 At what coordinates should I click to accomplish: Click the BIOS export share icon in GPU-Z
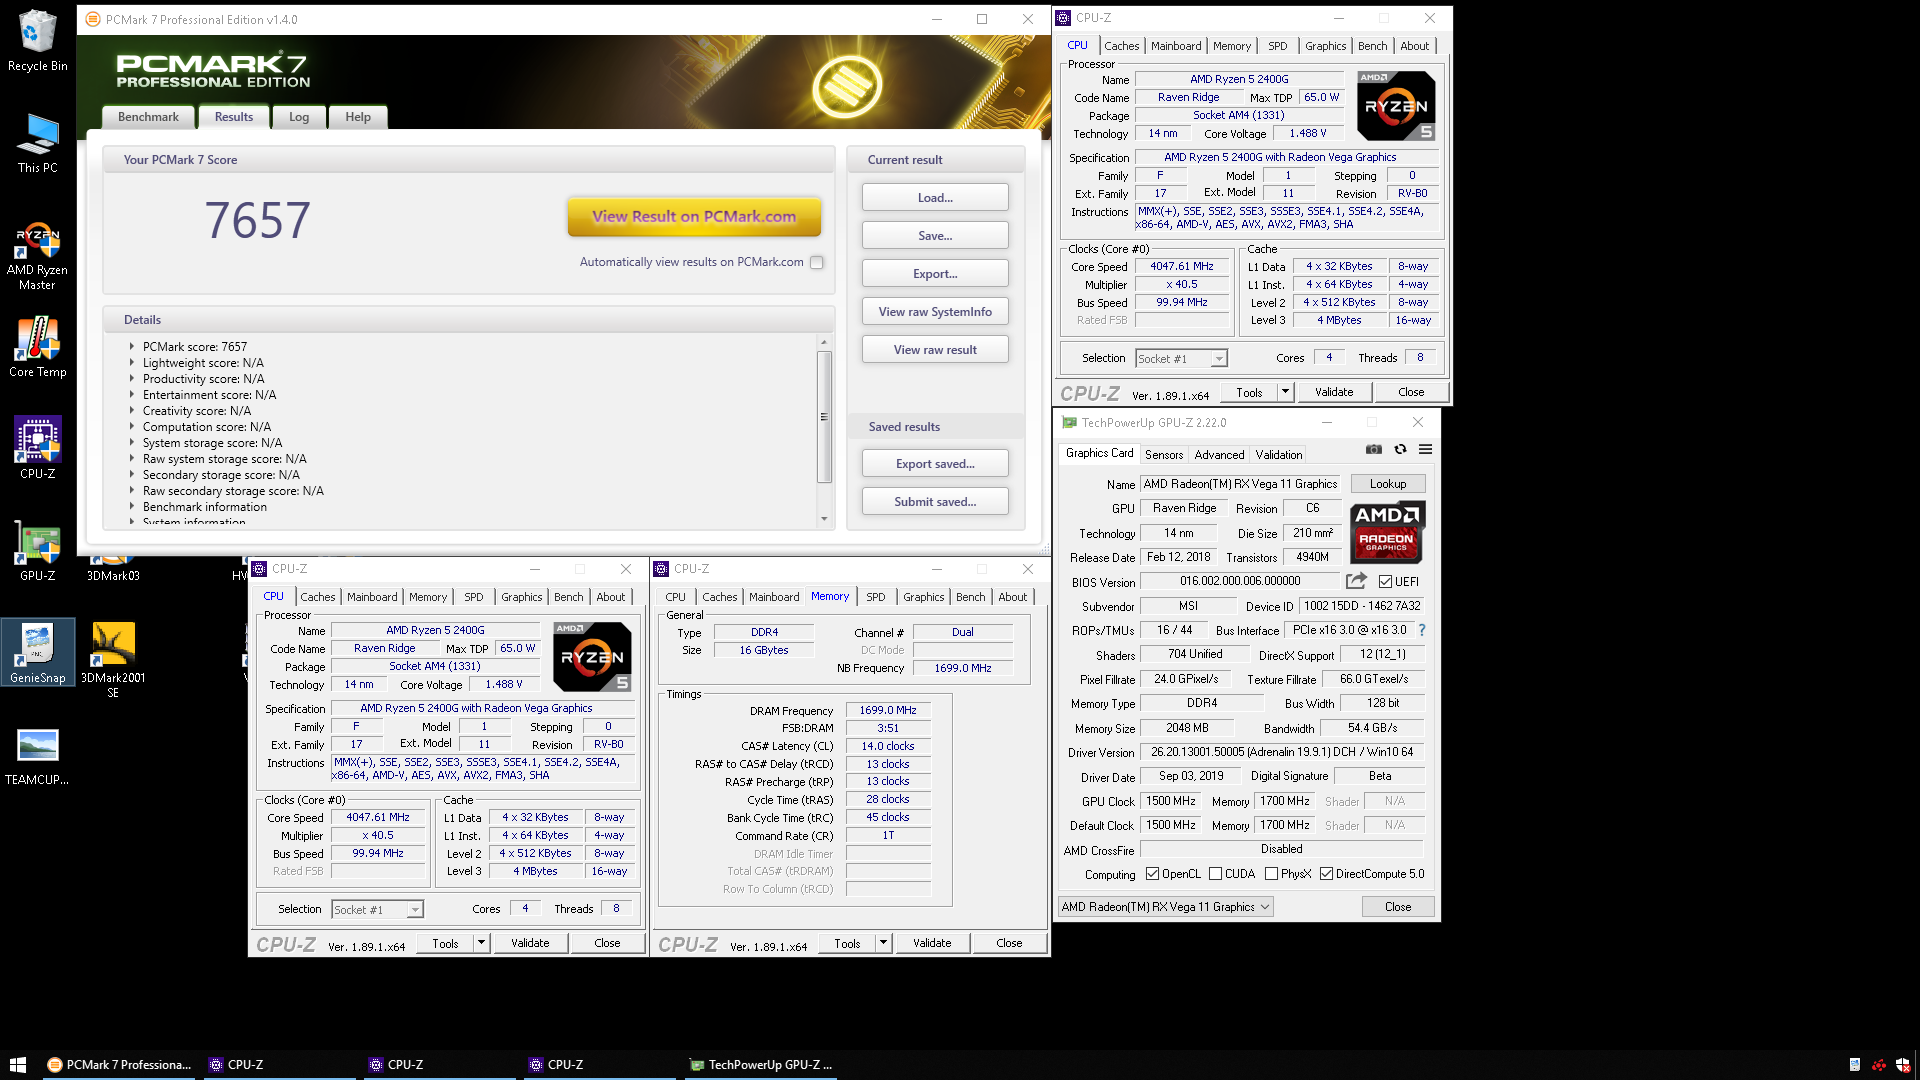[1356, 581]
